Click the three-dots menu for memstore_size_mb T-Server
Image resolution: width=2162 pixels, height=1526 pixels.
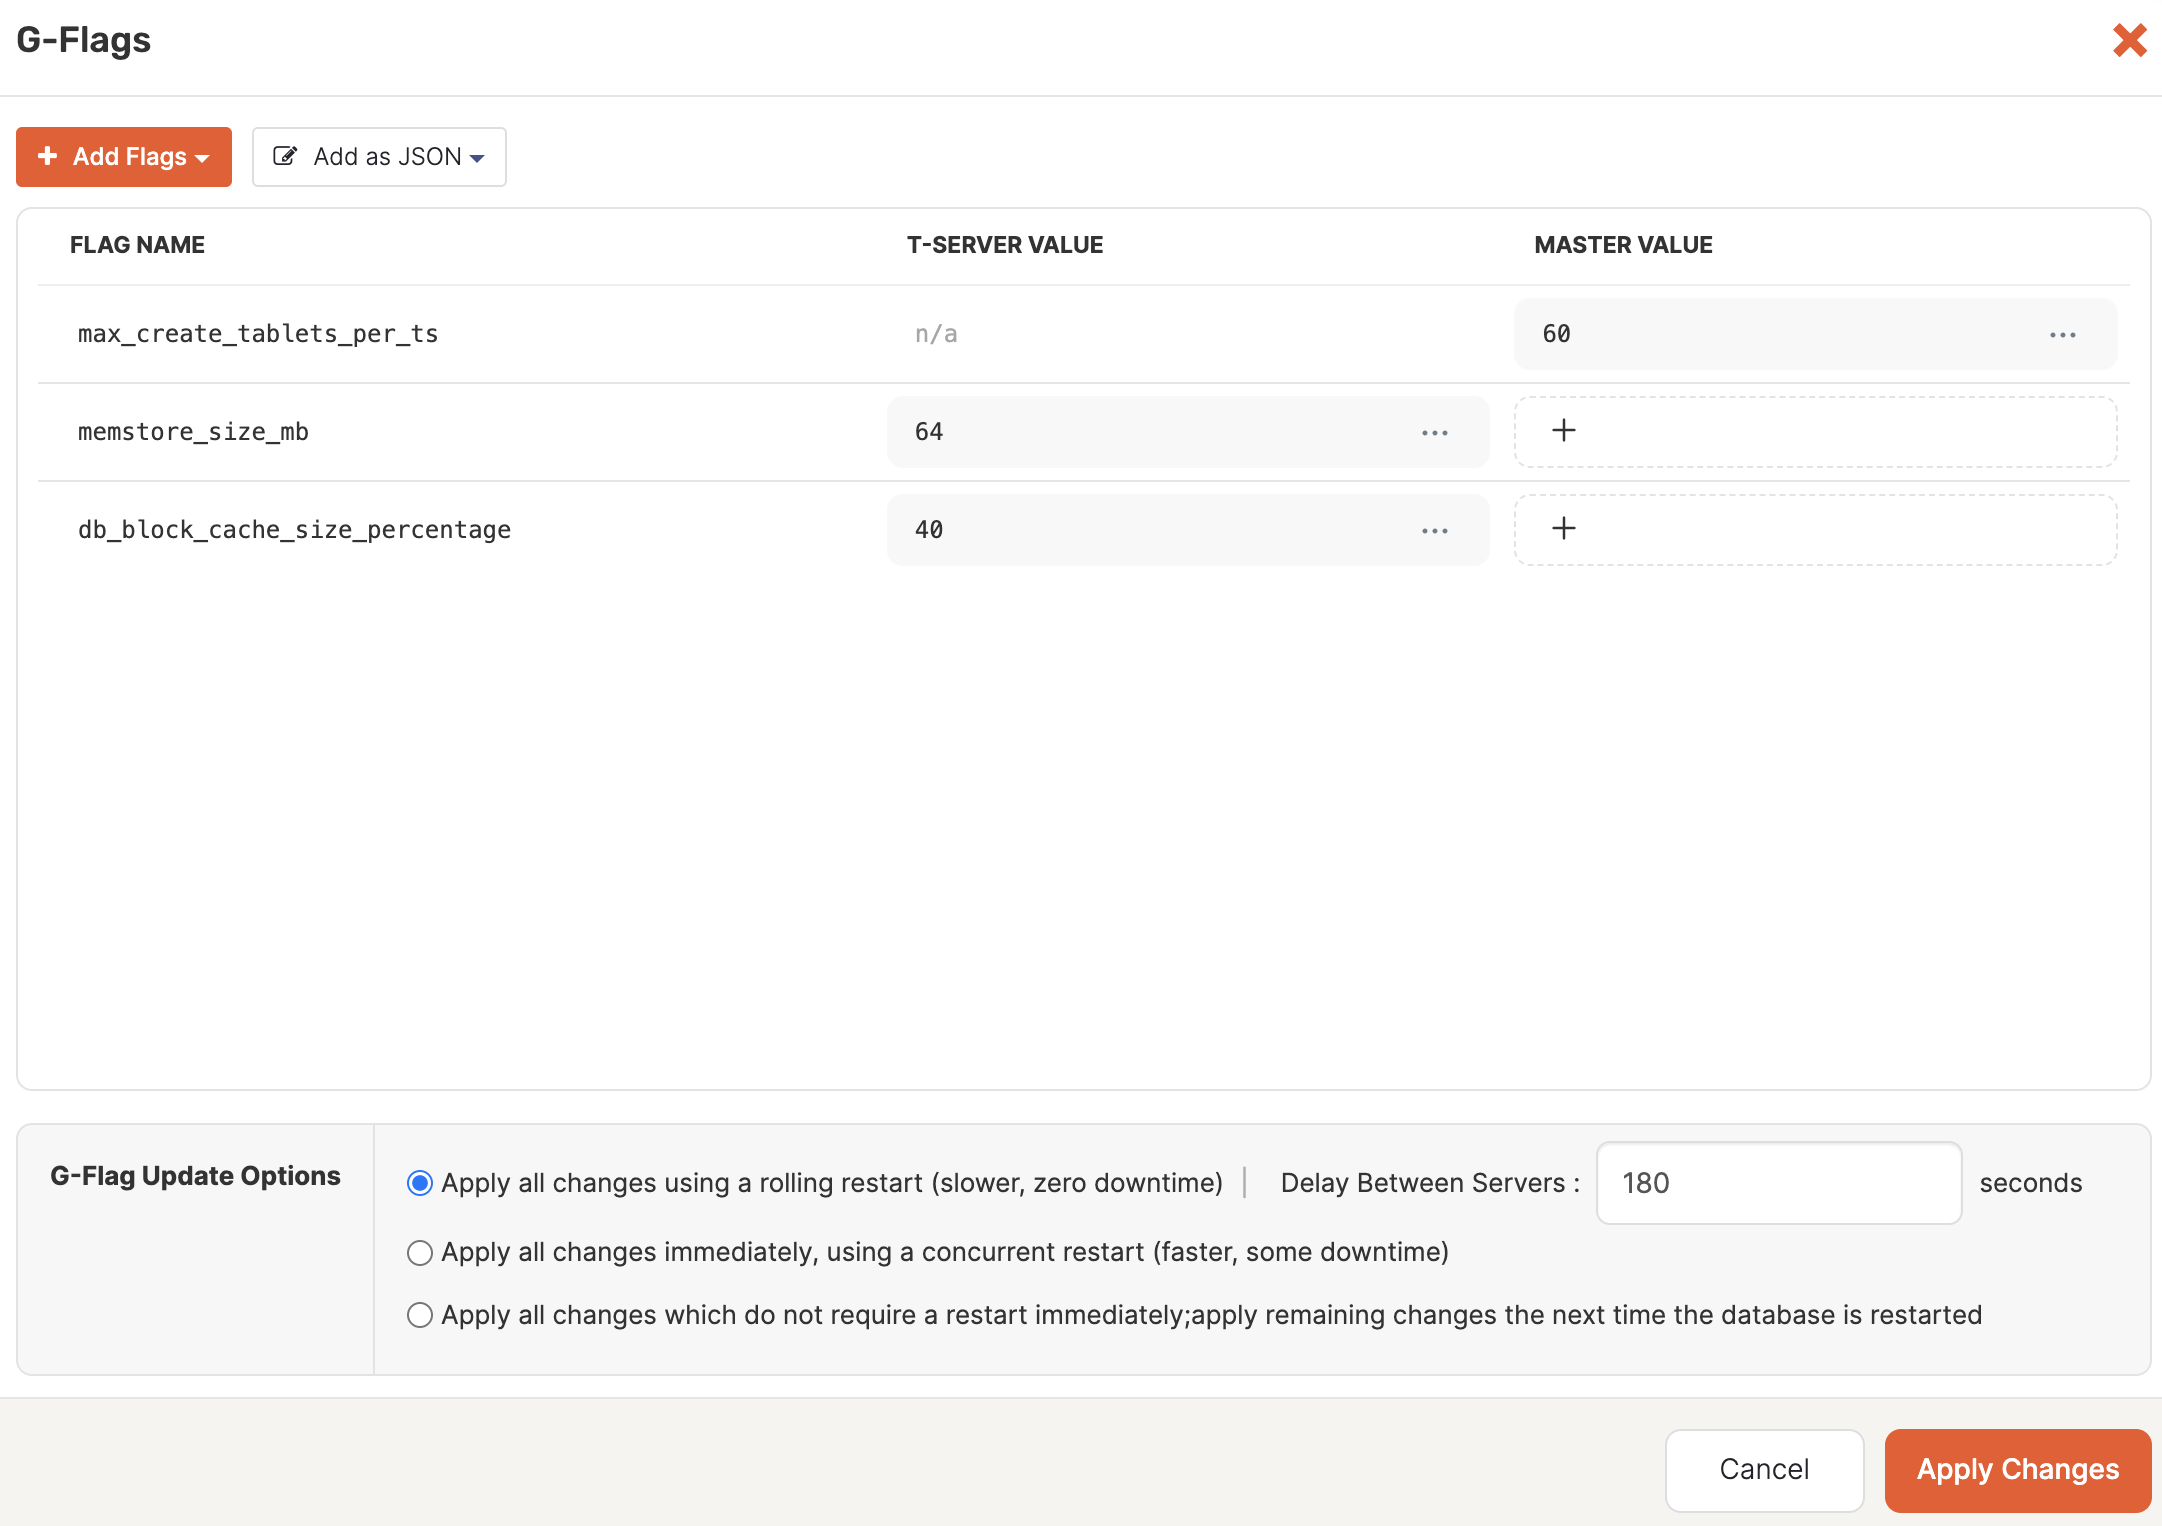tap(1435, 431)
